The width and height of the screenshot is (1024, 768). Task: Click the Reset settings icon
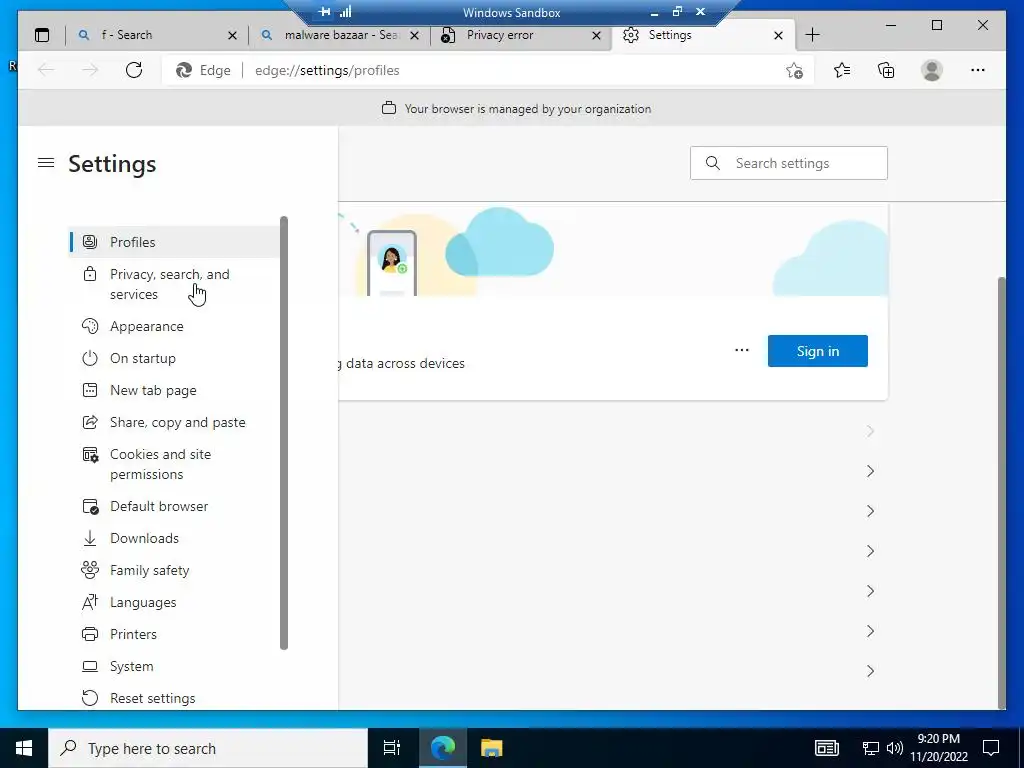tap(90, 698)
